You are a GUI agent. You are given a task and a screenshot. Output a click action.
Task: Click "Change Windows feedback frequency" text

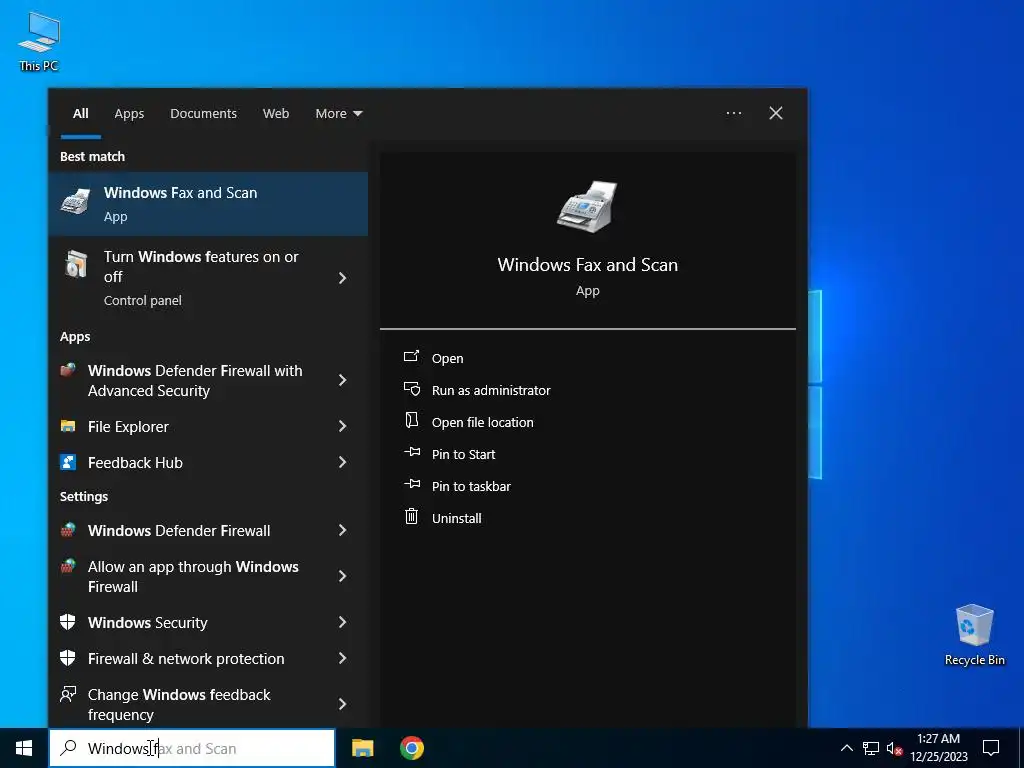click(x=179, y=705)
